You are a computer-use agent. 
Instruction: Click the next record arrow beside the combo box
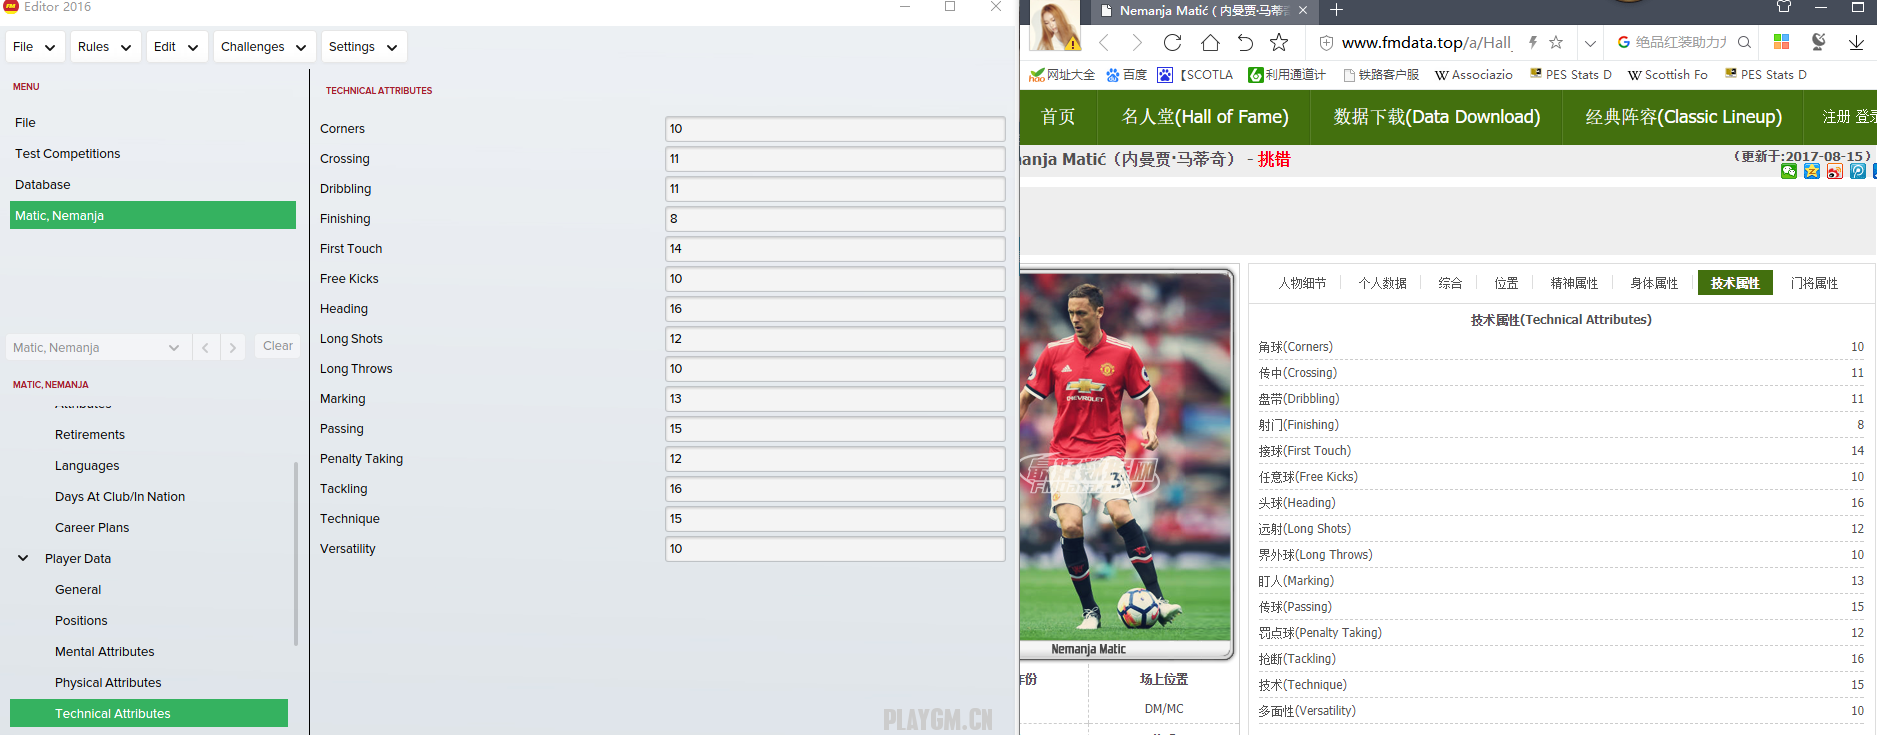coord(232,347)
